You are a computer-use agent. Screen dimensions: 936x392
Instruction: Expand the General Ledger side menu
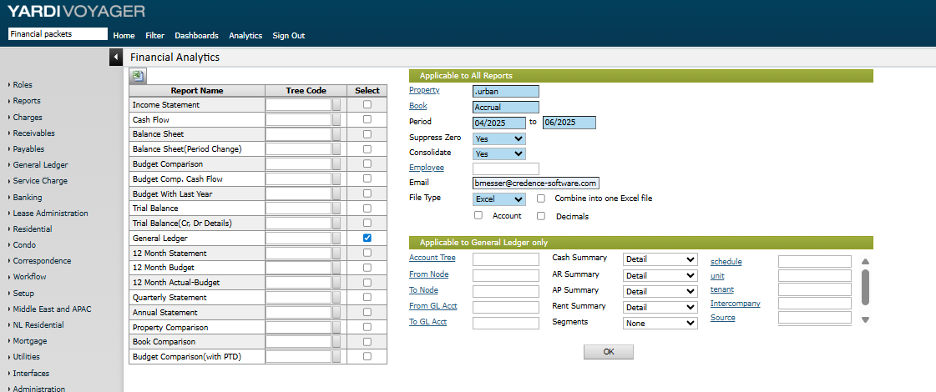40,165
